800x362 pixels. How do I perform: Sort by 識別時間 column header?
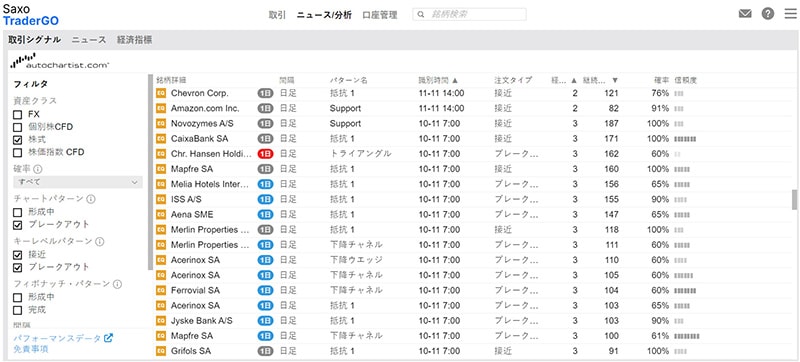pos(438,80)
